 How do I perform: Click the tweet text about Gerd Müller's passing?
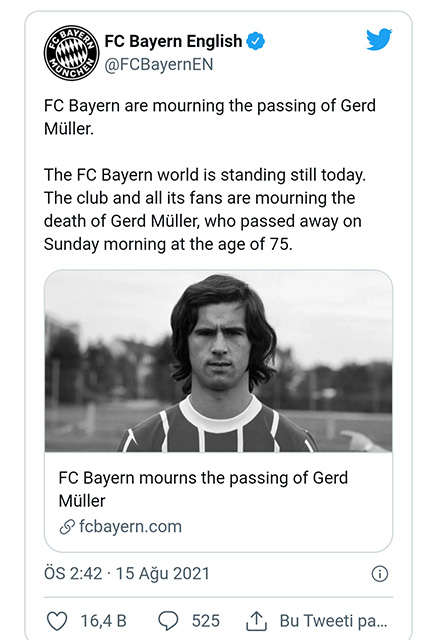click(210, 117)
